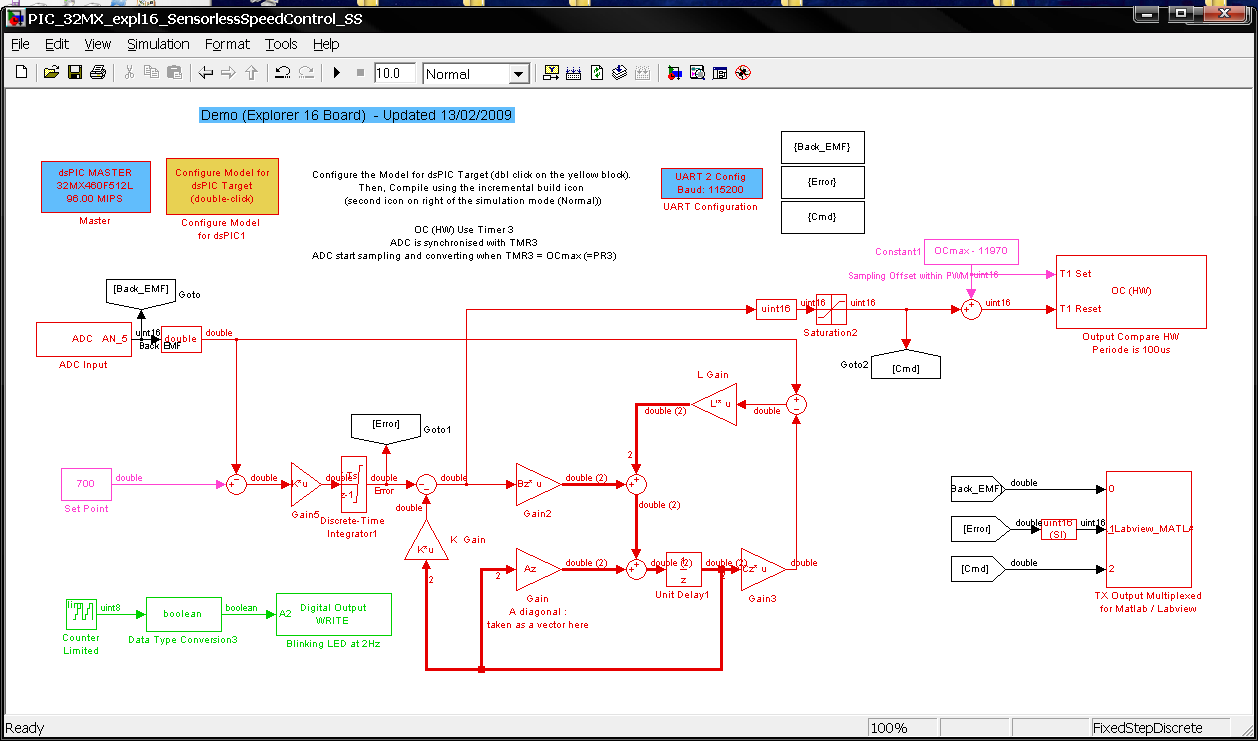1258x741 pixels.
Task: Select the K Gain triangle block
Action: point(427,544)
